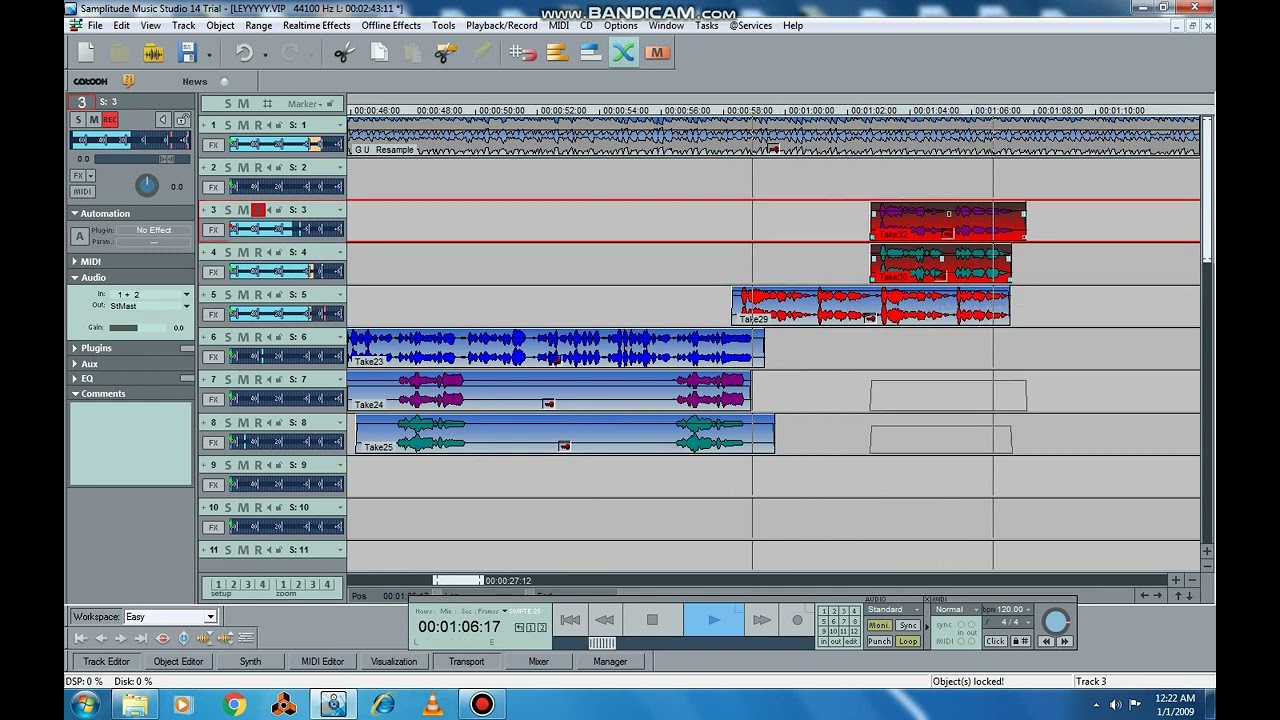
Task: Cut with the scissors icon in the toolbar
Action: coord(344,53)
